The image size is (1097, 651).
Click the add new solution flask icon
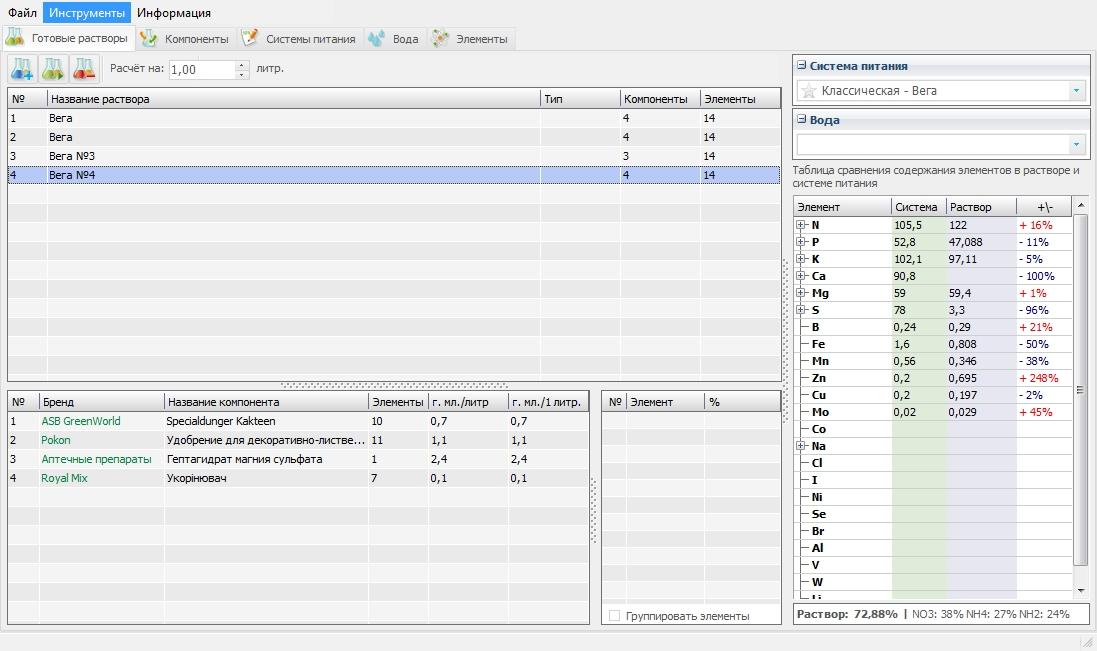click(22, 69)
